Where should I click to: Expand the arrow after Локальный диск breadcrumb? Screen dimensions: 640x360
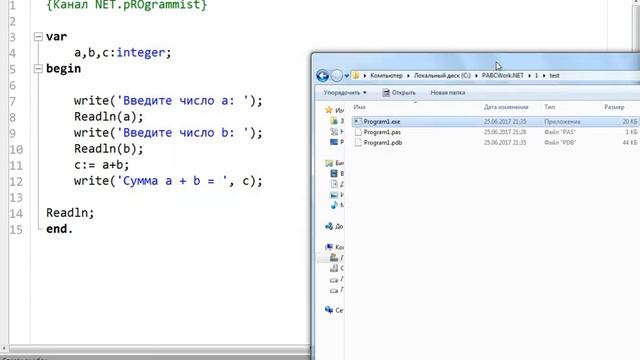point(476,76)
